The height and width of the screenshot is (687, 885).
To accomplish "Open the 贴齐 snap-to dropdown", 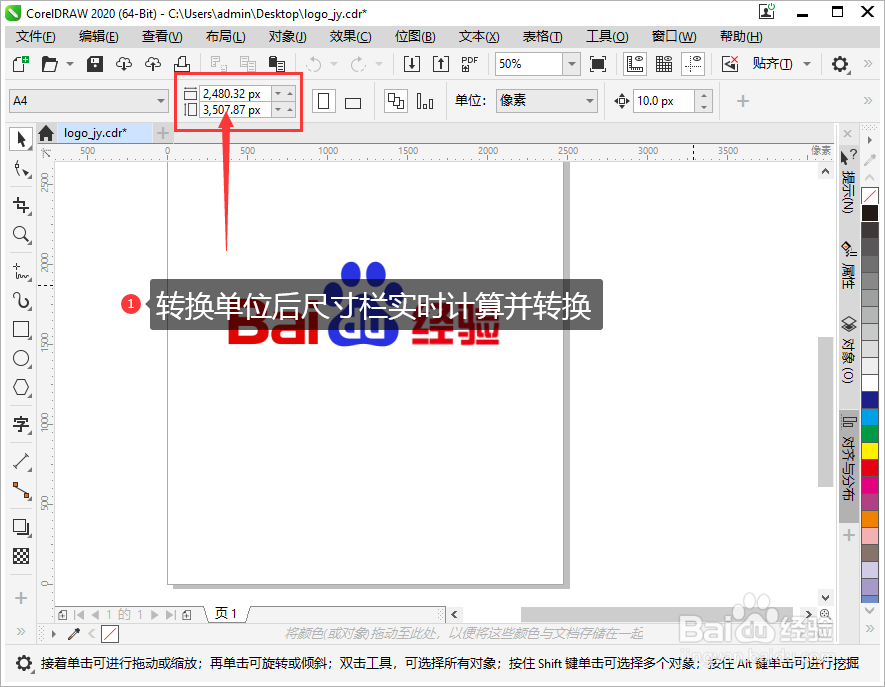I will [x=807, y=64].
